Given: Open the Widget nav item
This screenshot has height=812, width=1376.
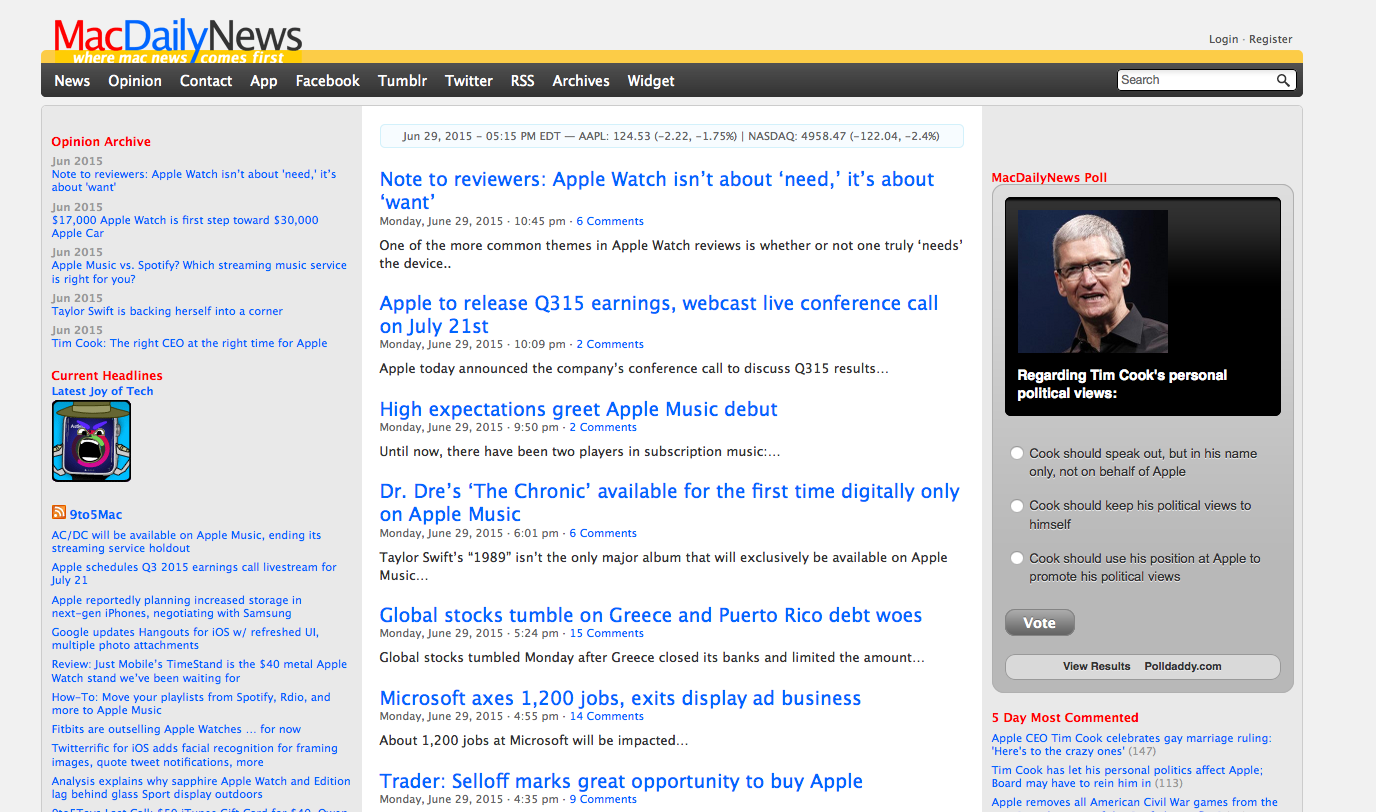Looking at the screenshot, I should click(651, 81).
